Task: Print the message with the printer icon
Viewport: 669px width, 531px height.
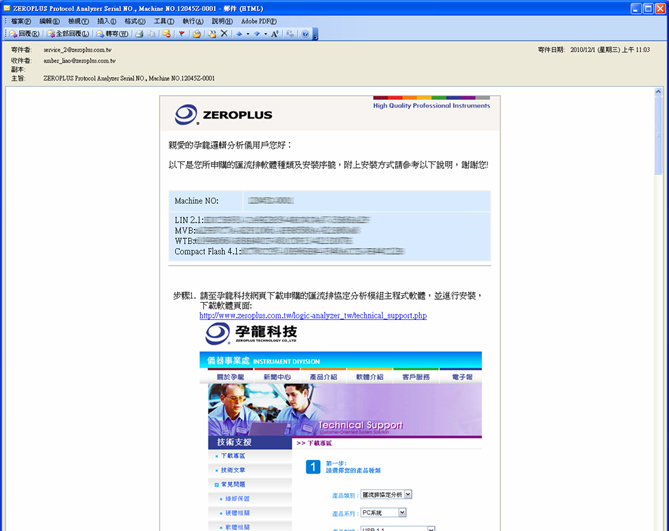Action: coord(139,34)
